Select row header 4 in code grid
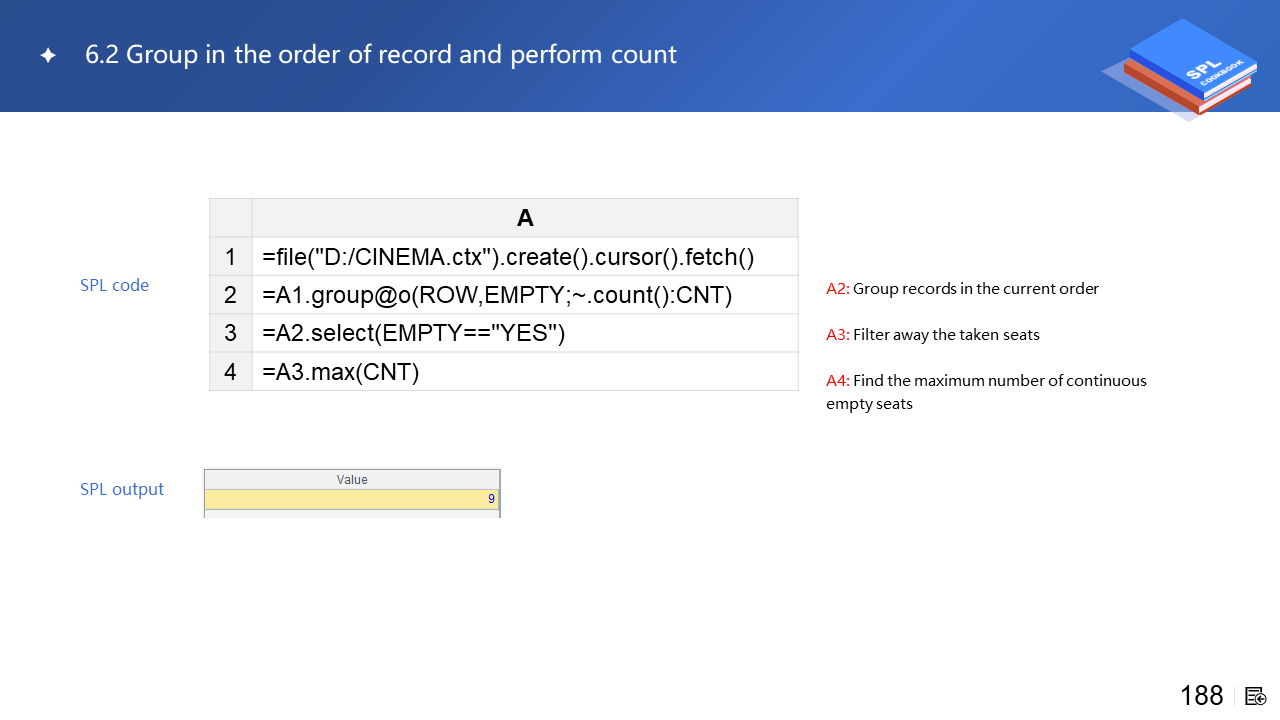This screenshot has width=1280, height=720. coord(231,372)
